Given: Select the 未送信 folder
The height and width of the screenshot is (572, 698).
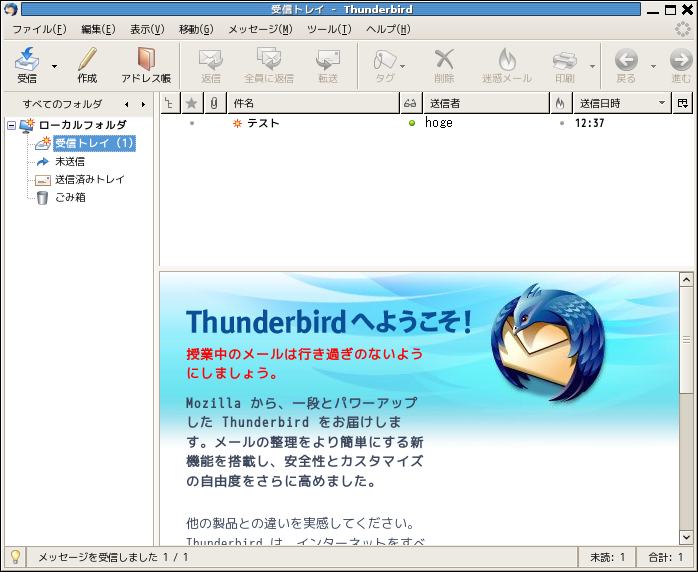Looking at the screenshot, I should tap(70, 162).
